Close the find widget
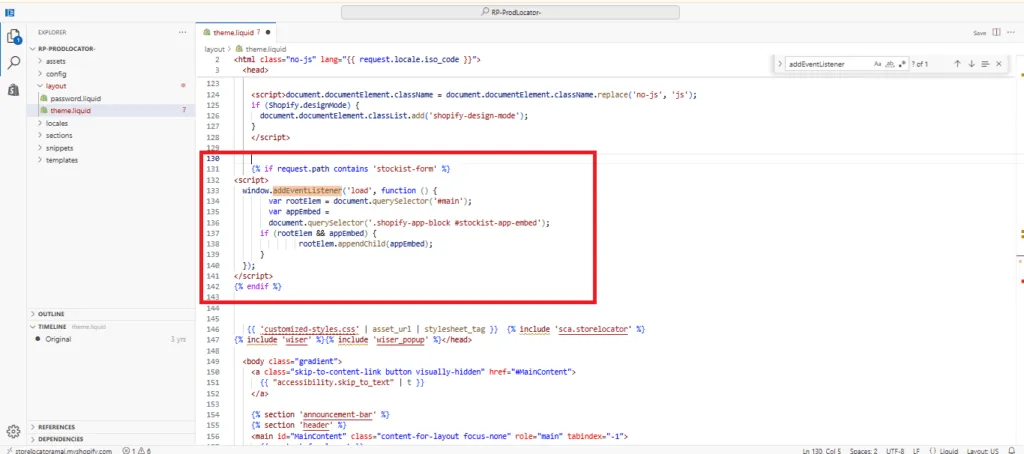This screenshot has height=454, width=1024. coord(999,64)
